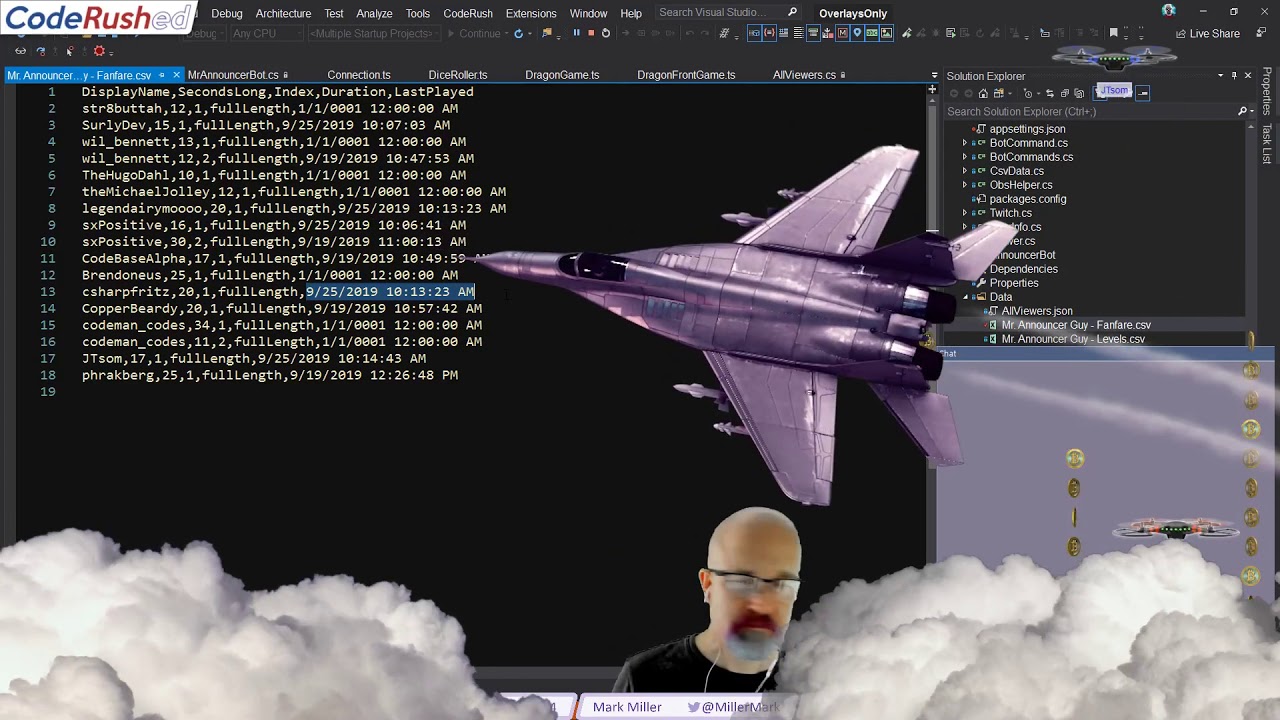Switch to DragonFrontGame.ts tab
1280x720 pixels.
pos(686,75)
